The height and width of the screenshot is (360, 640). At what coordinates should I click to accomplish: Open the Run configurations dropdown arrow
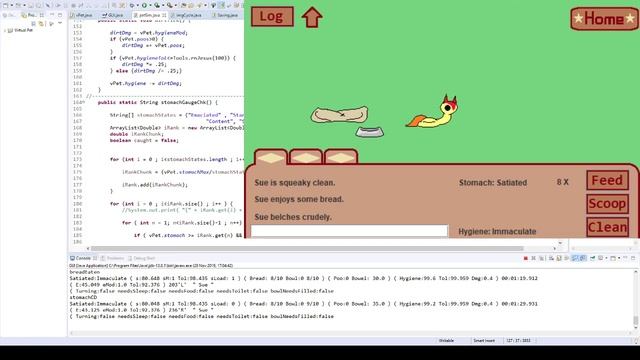pyautogui.click(x=150, y=5)
